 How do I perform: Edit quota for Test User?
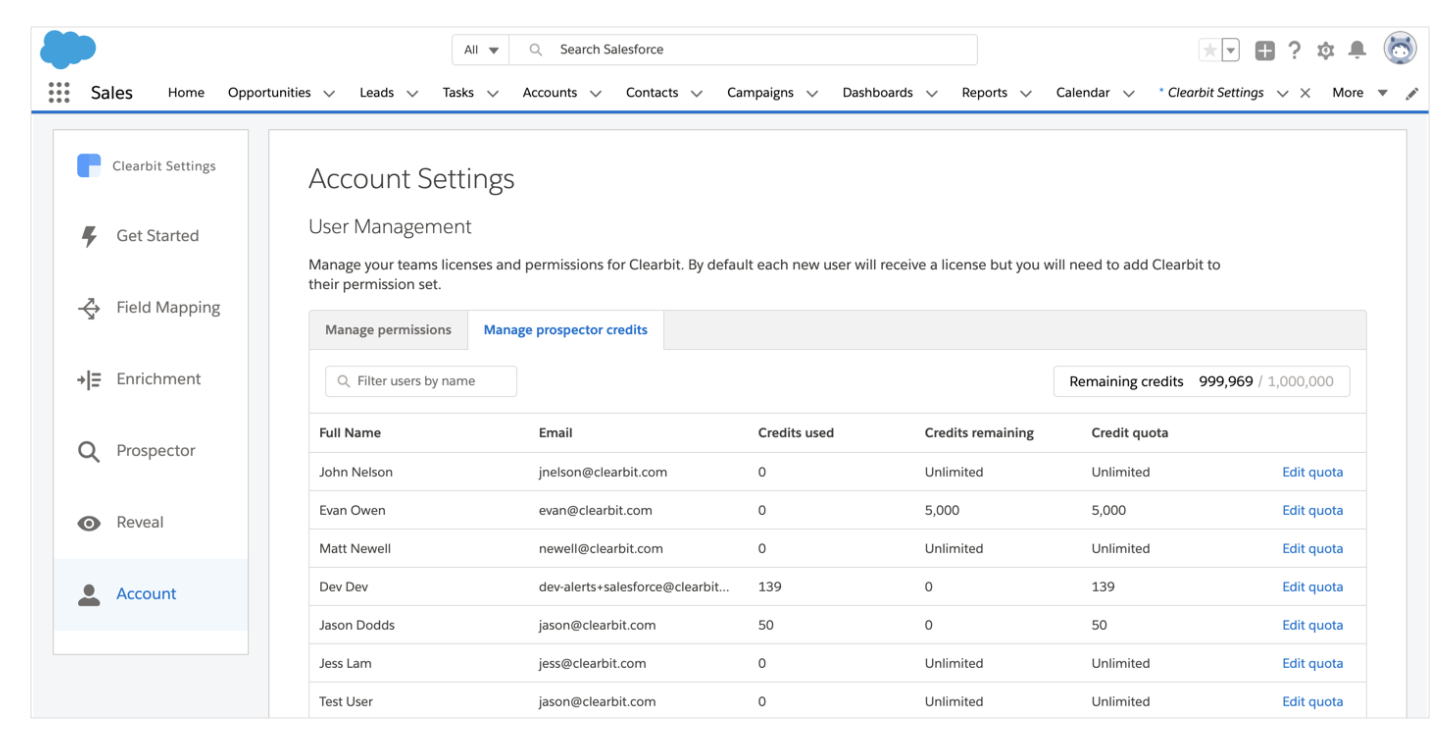[1312, 702]
